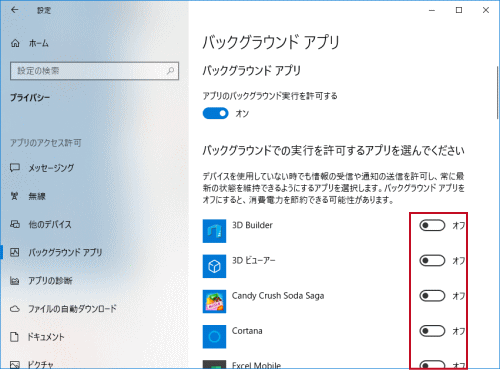
Task: Click the Cortana app name
Action: coord(247,331)
